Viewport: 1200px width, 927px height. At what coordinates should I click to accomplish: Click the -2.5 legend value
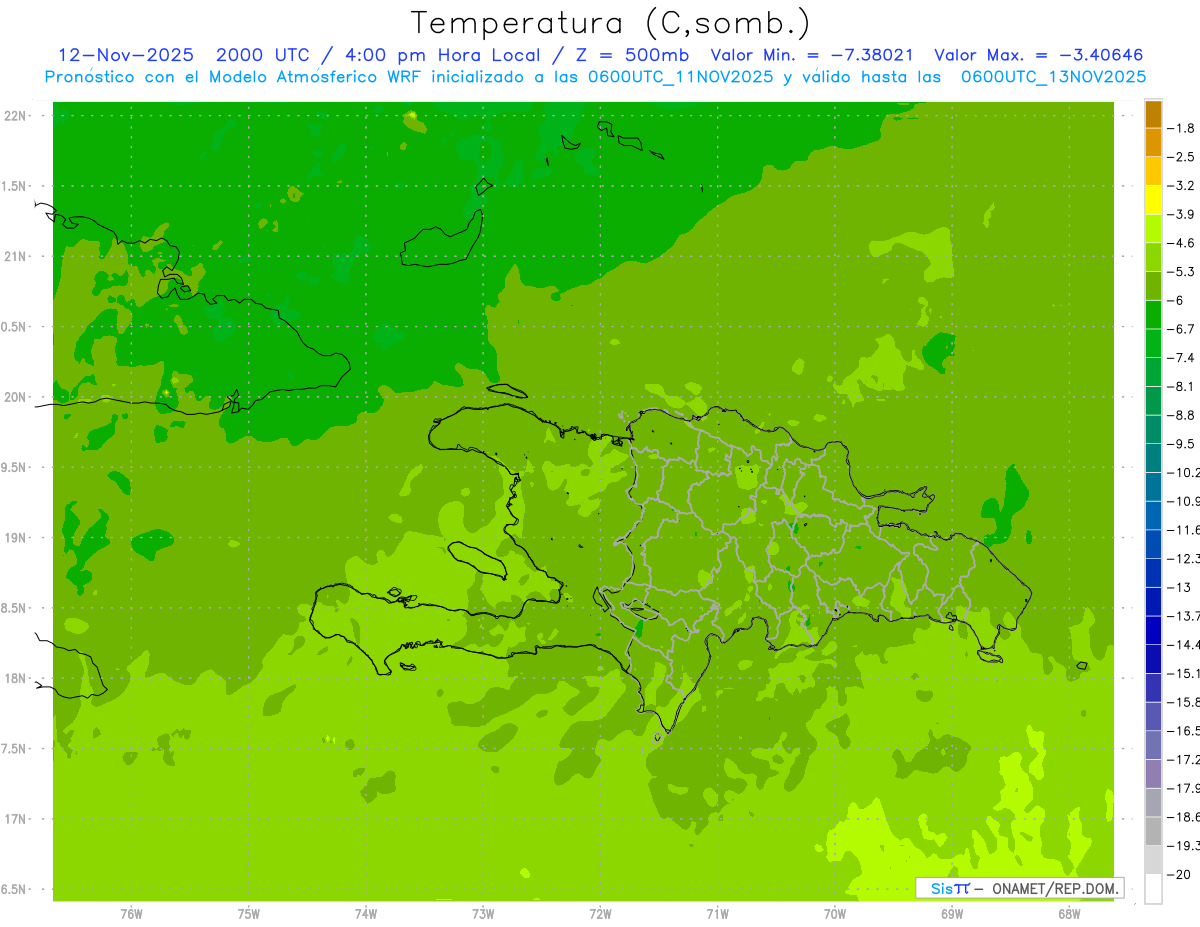pos(1182,157)
